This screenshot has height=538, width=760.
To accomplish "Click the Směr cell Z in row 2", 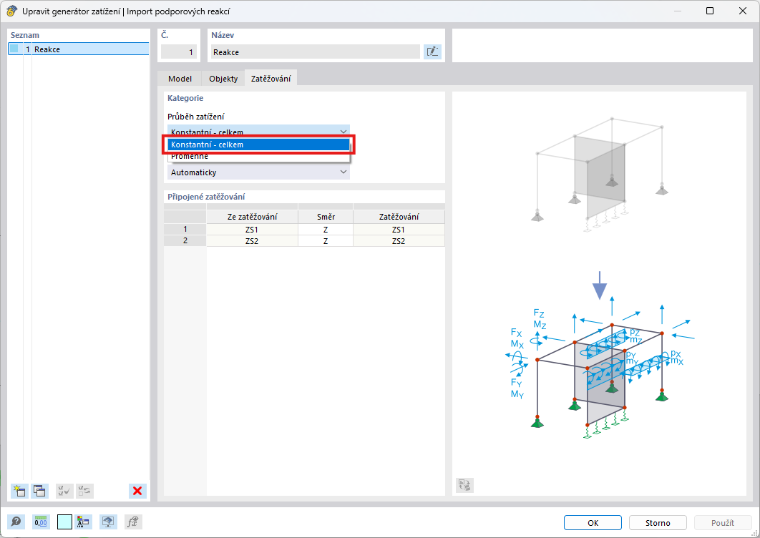I will [x=326, y=240].
